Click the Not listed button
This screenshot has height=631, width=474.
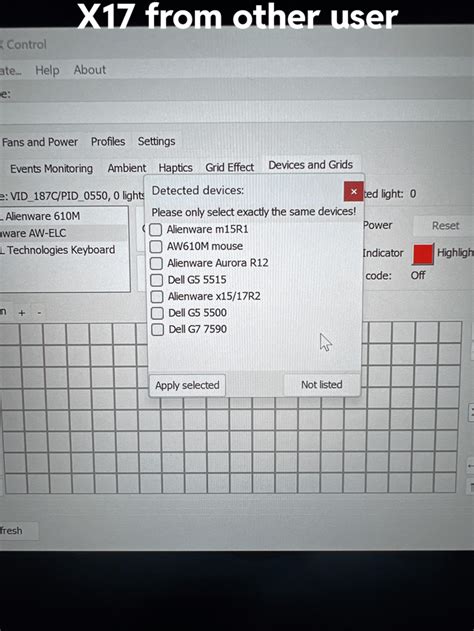click(x=321, y=384)
